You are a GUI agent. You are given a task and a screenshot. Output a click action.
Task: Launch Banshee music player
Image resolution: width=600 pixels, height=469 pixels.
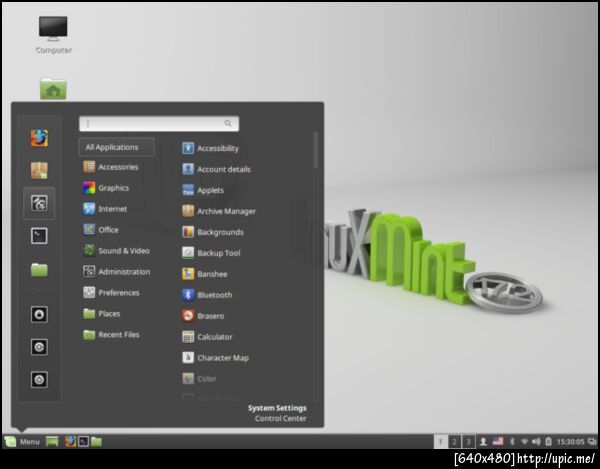(205, 274)
